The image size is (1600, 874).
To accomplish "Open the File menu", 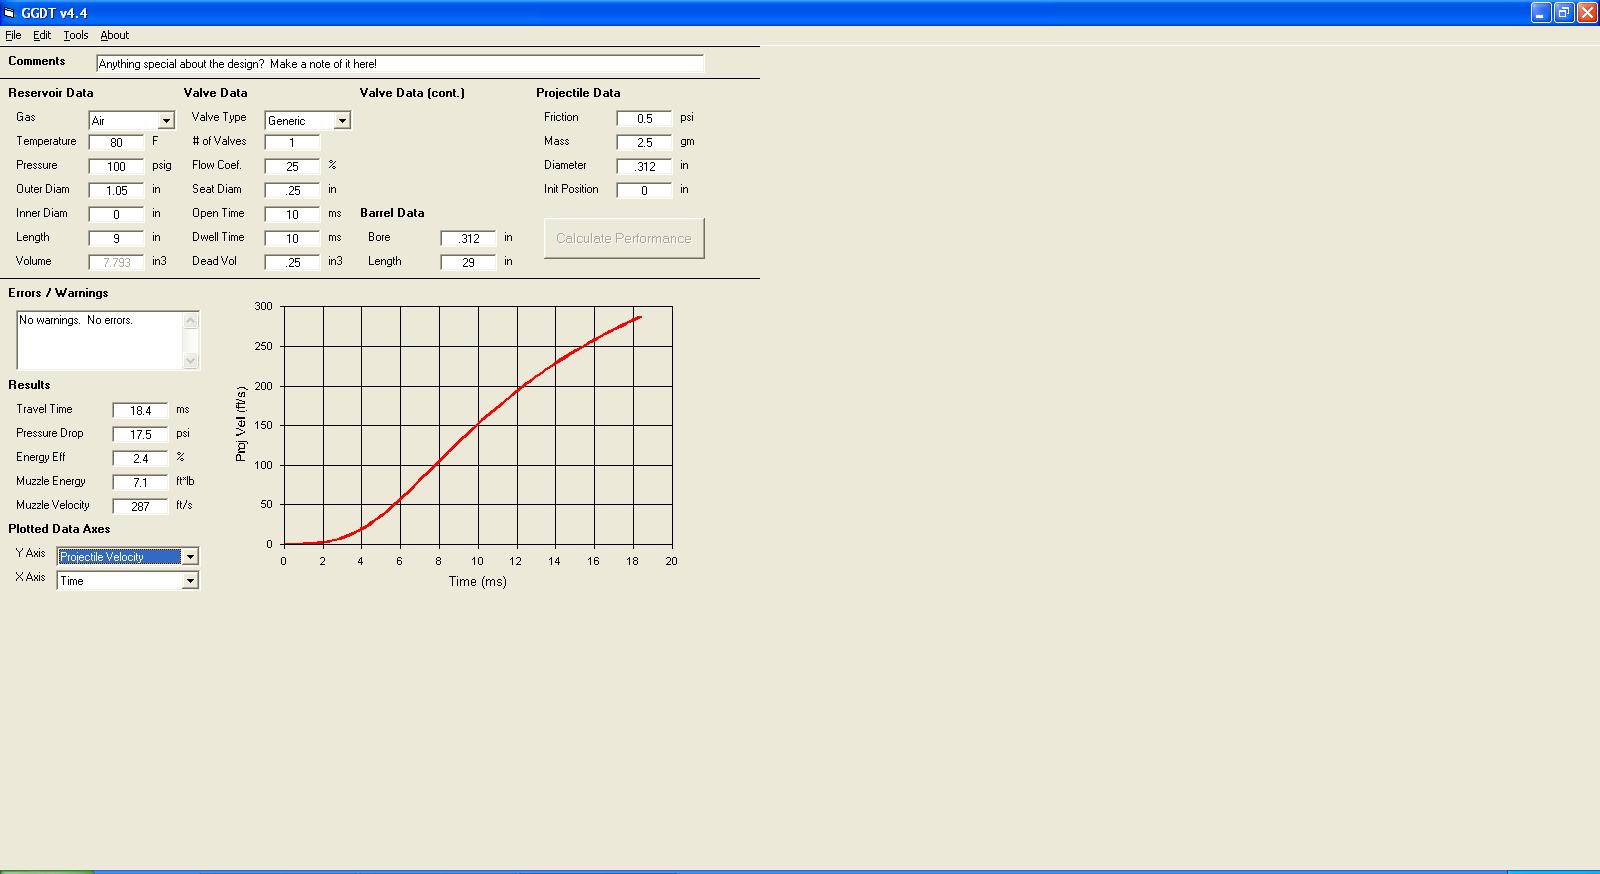I will (13, 35).
